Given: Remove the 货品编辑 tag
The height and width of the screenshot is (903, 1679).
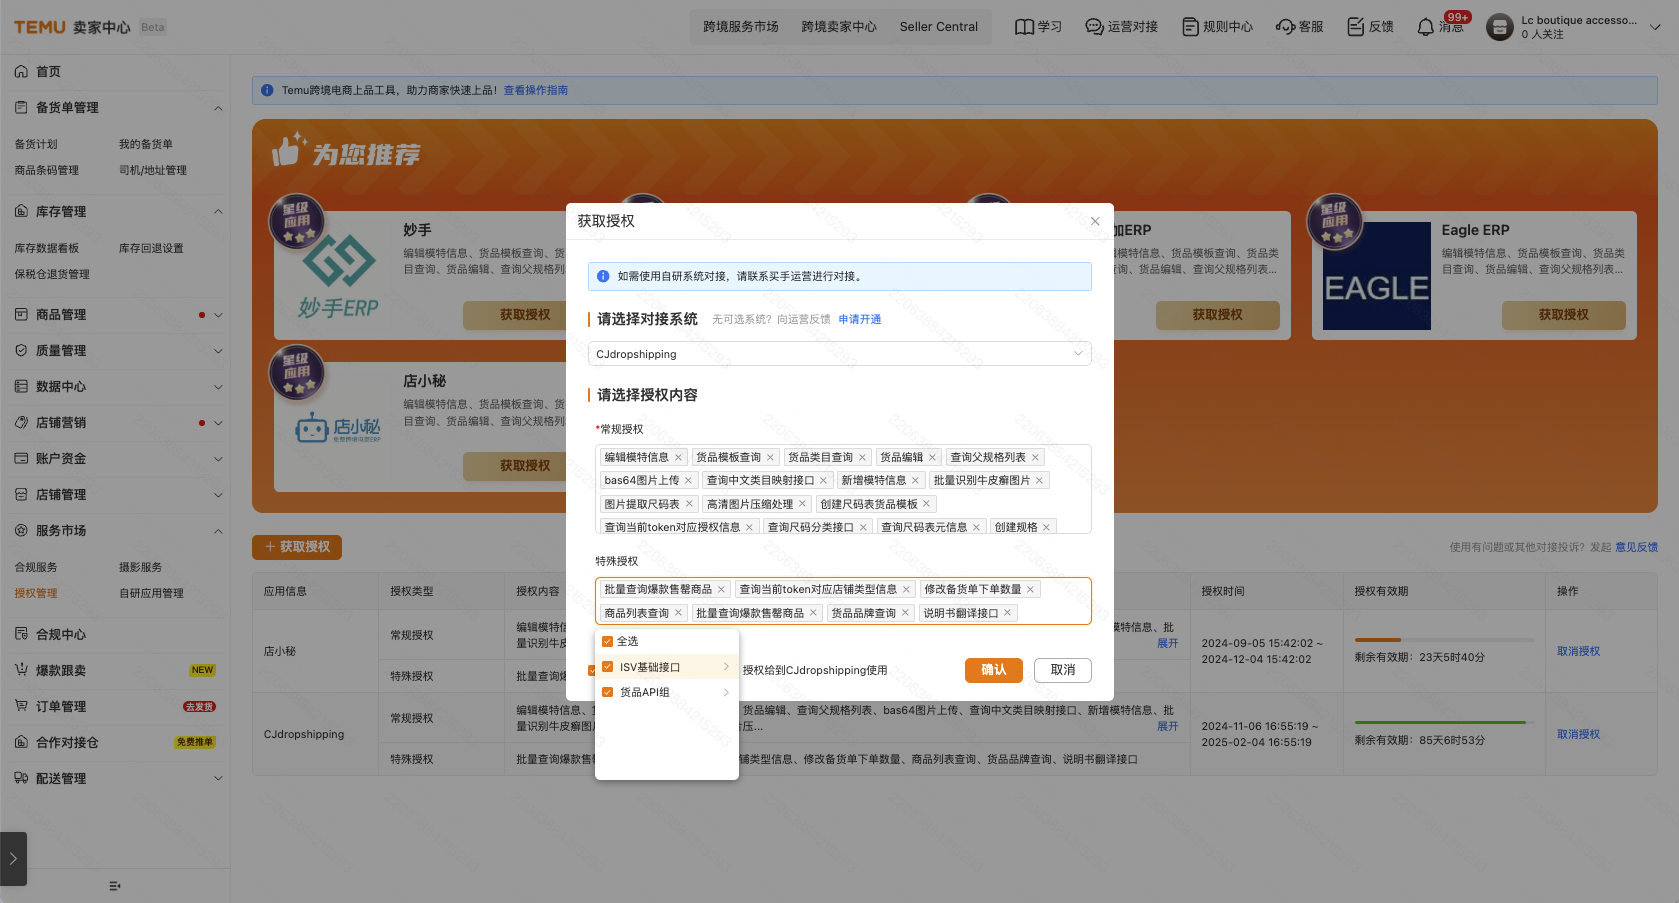Looking at the screenshot, I should pyautogui.click(x=932, y=457).
